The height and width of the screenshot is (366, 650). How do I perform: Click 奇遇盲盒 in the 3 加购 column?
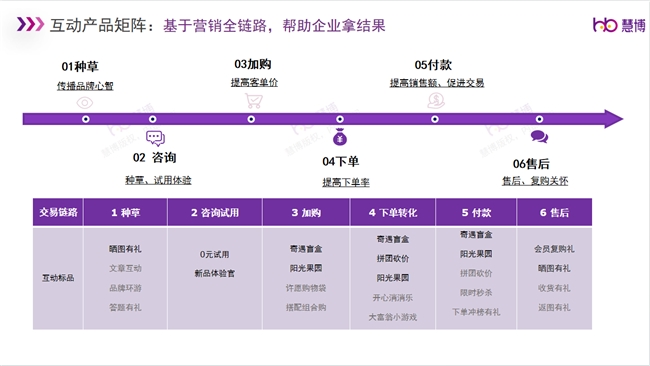click(x=306, y=249)
